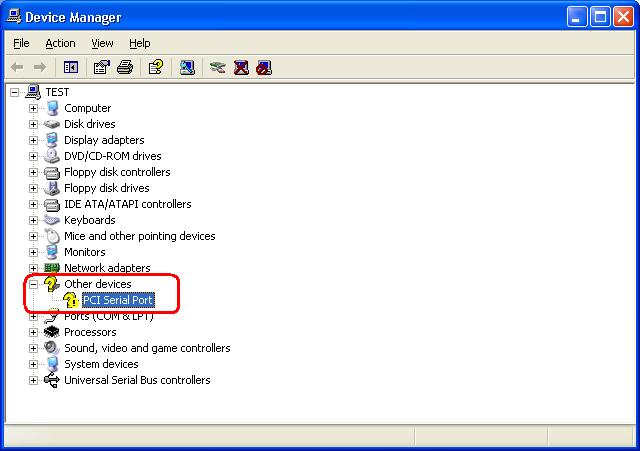Viewport: 640px width, 451px height.
Task: Expand Universal Serial Bus controllers
Action: (33, 380)
